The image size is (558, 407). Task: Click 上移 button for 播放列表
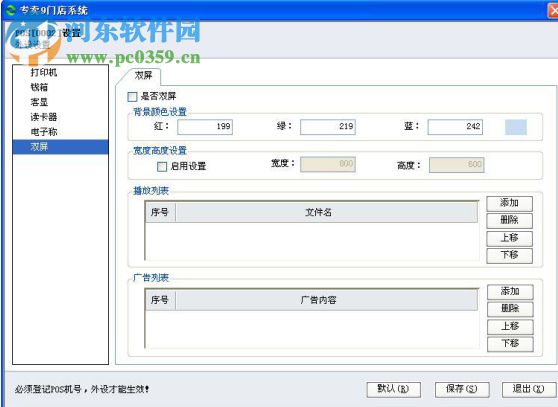pyautogui.click(x=509, y=238)
